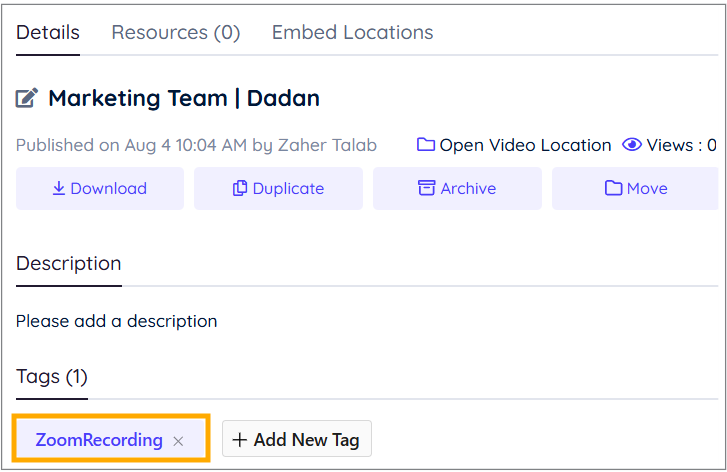Go to the Embed Locations tab
The height and width of the screenshot is (472, 727).
click(x=352, y=32)
